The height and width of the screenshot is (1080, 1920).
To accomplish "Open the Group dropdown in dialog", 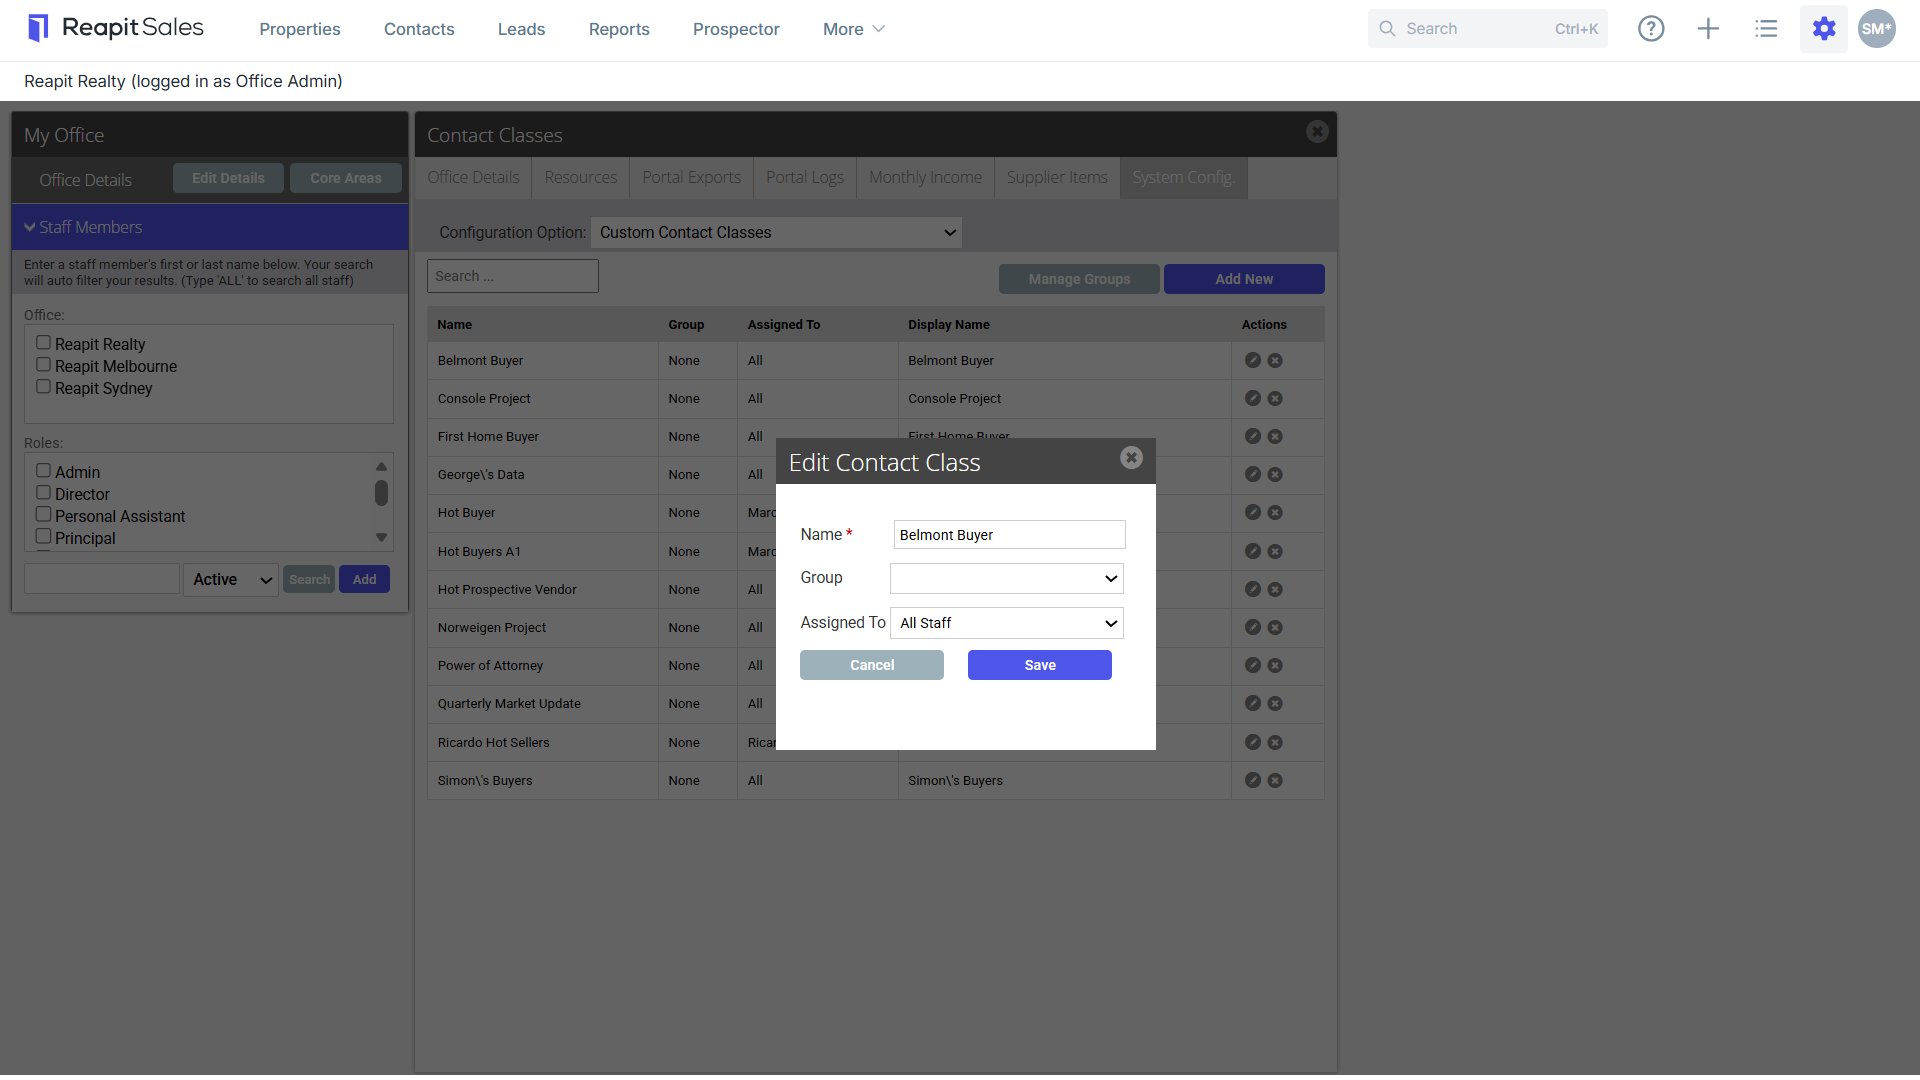I will [1007, 578].
